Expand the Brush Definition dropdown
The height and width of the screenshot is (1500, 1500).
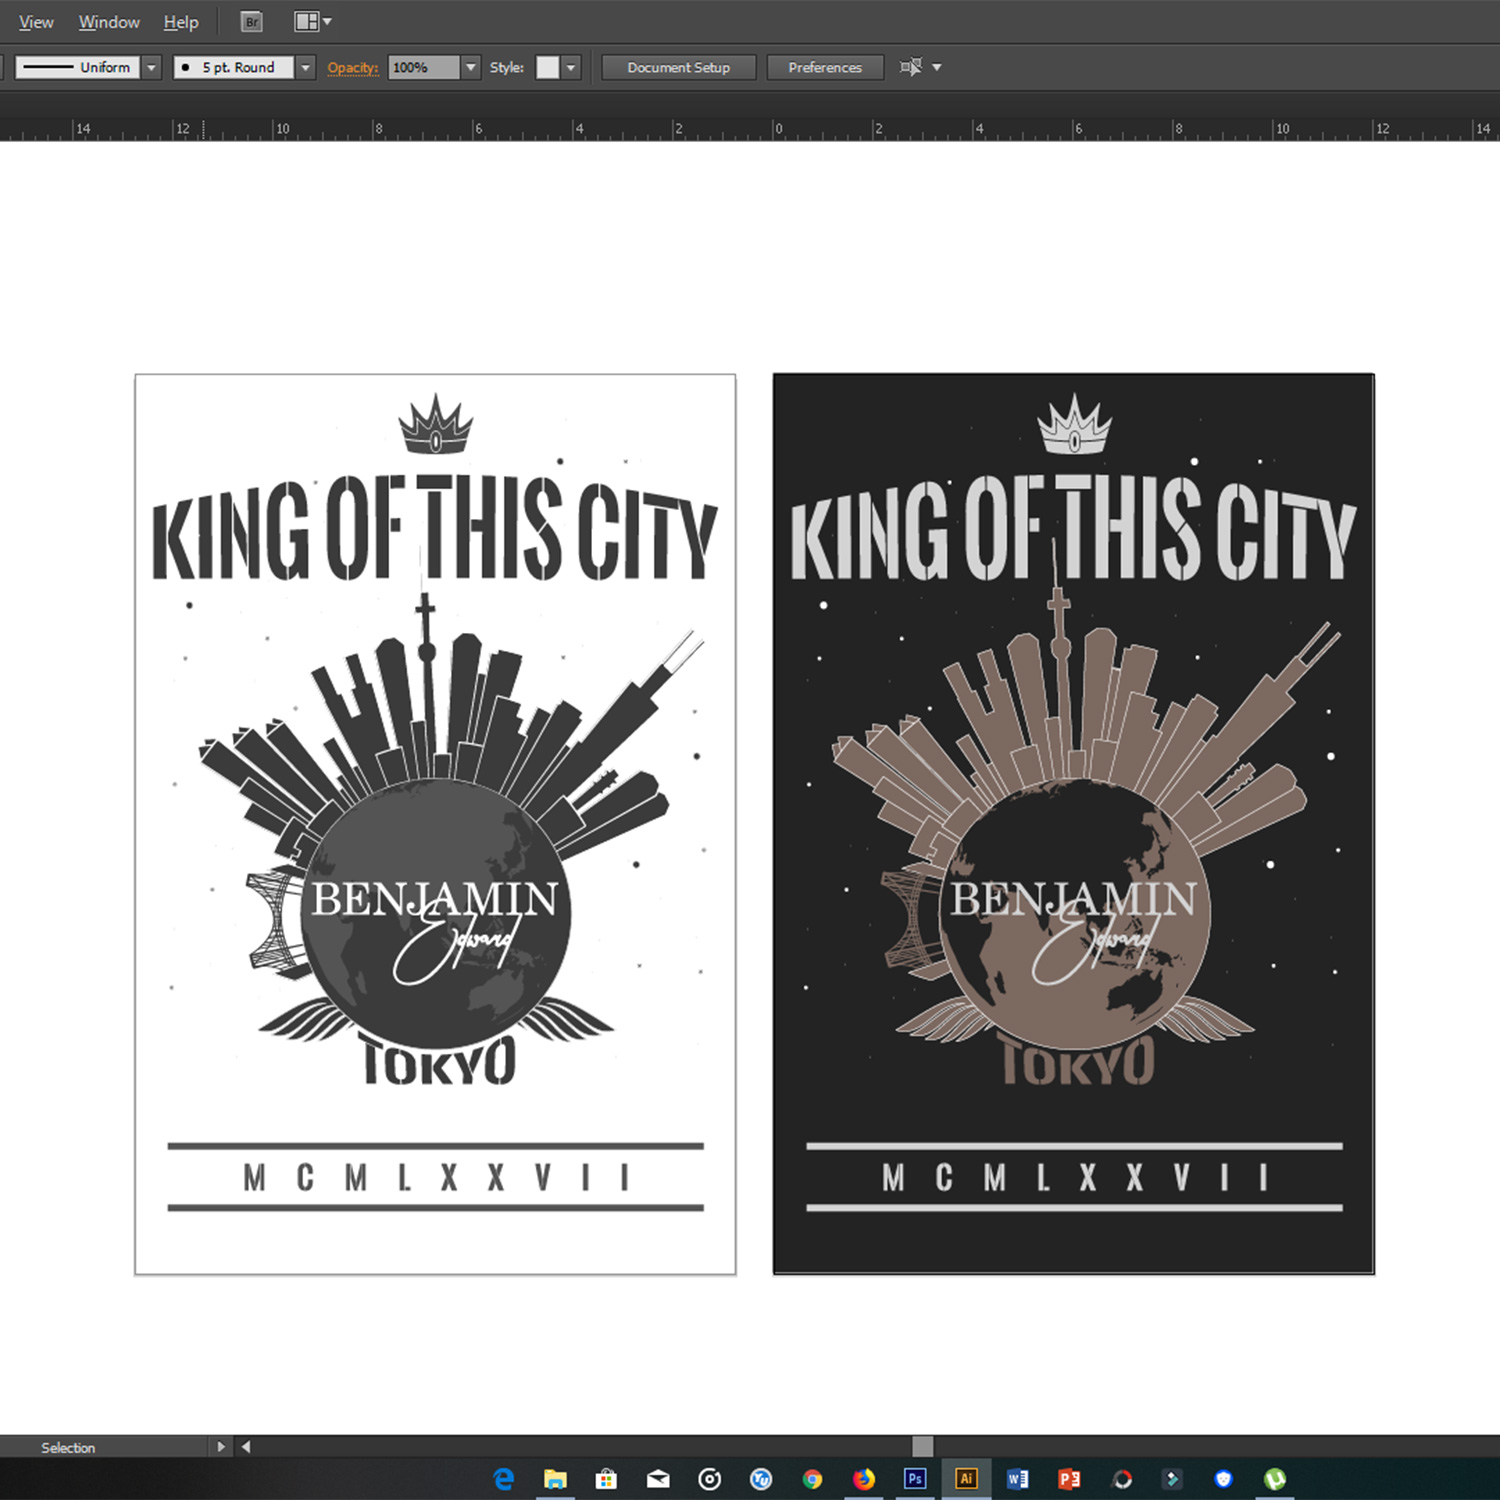[x=306, y=67]
